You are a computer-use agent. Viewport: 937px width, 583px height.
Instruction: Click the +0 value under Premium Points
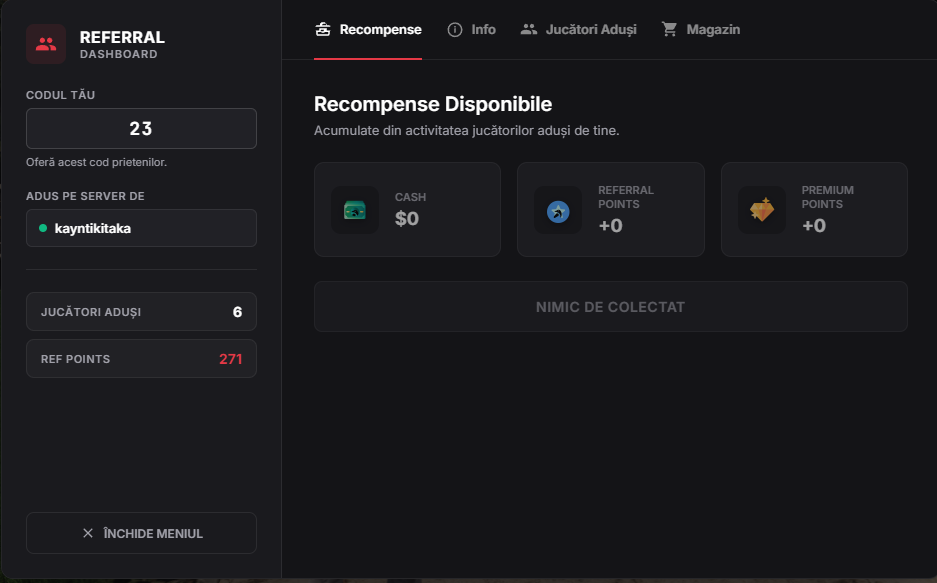click(x=814, y=226)
